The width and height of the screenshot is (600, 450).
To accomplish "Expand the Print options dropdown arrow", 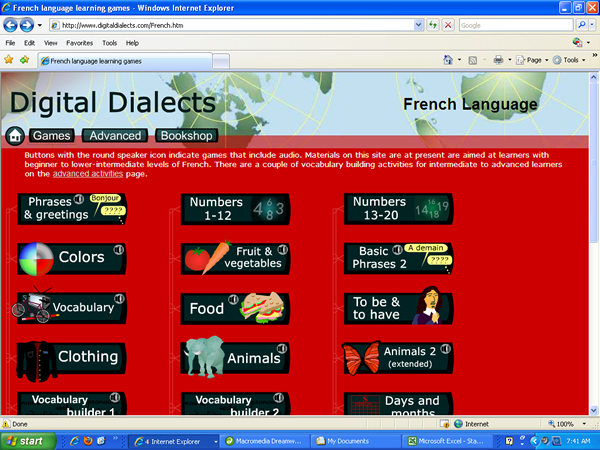I will [x=509, y=60].
